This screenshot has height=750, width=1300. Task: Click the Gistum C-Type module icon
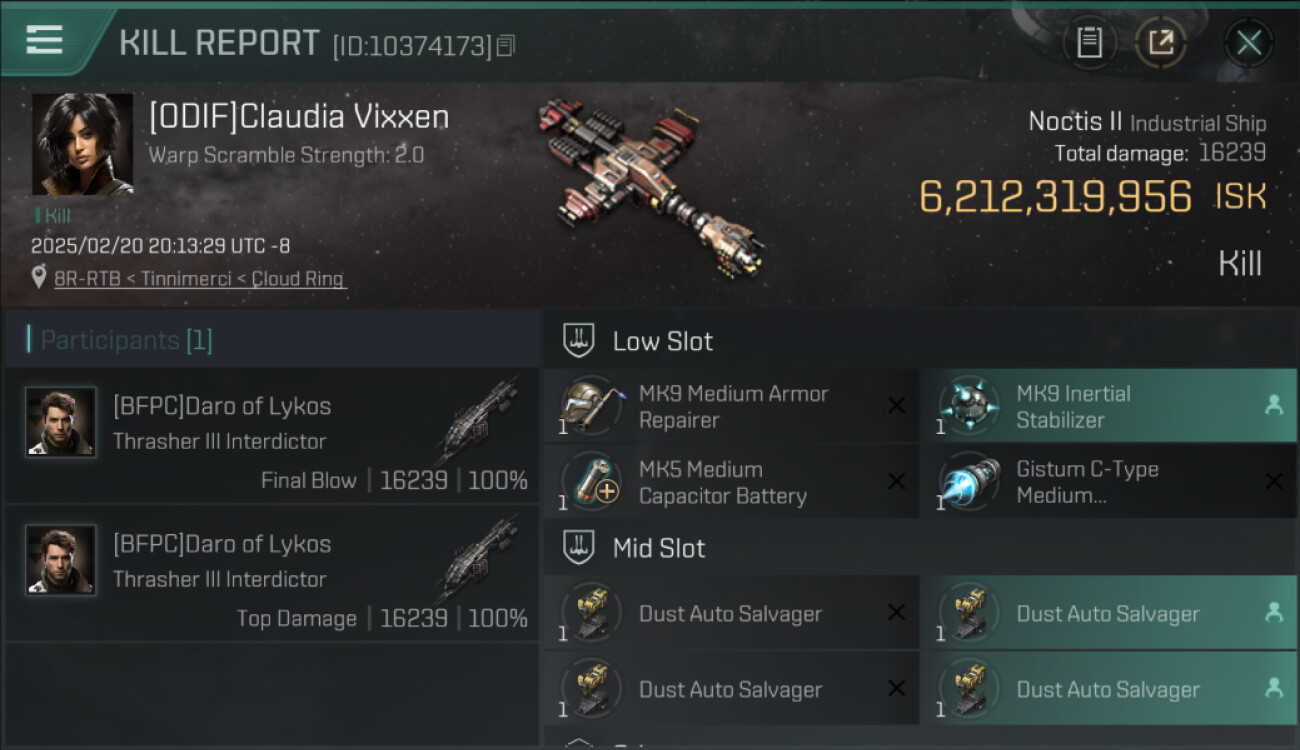click(968, 482)
